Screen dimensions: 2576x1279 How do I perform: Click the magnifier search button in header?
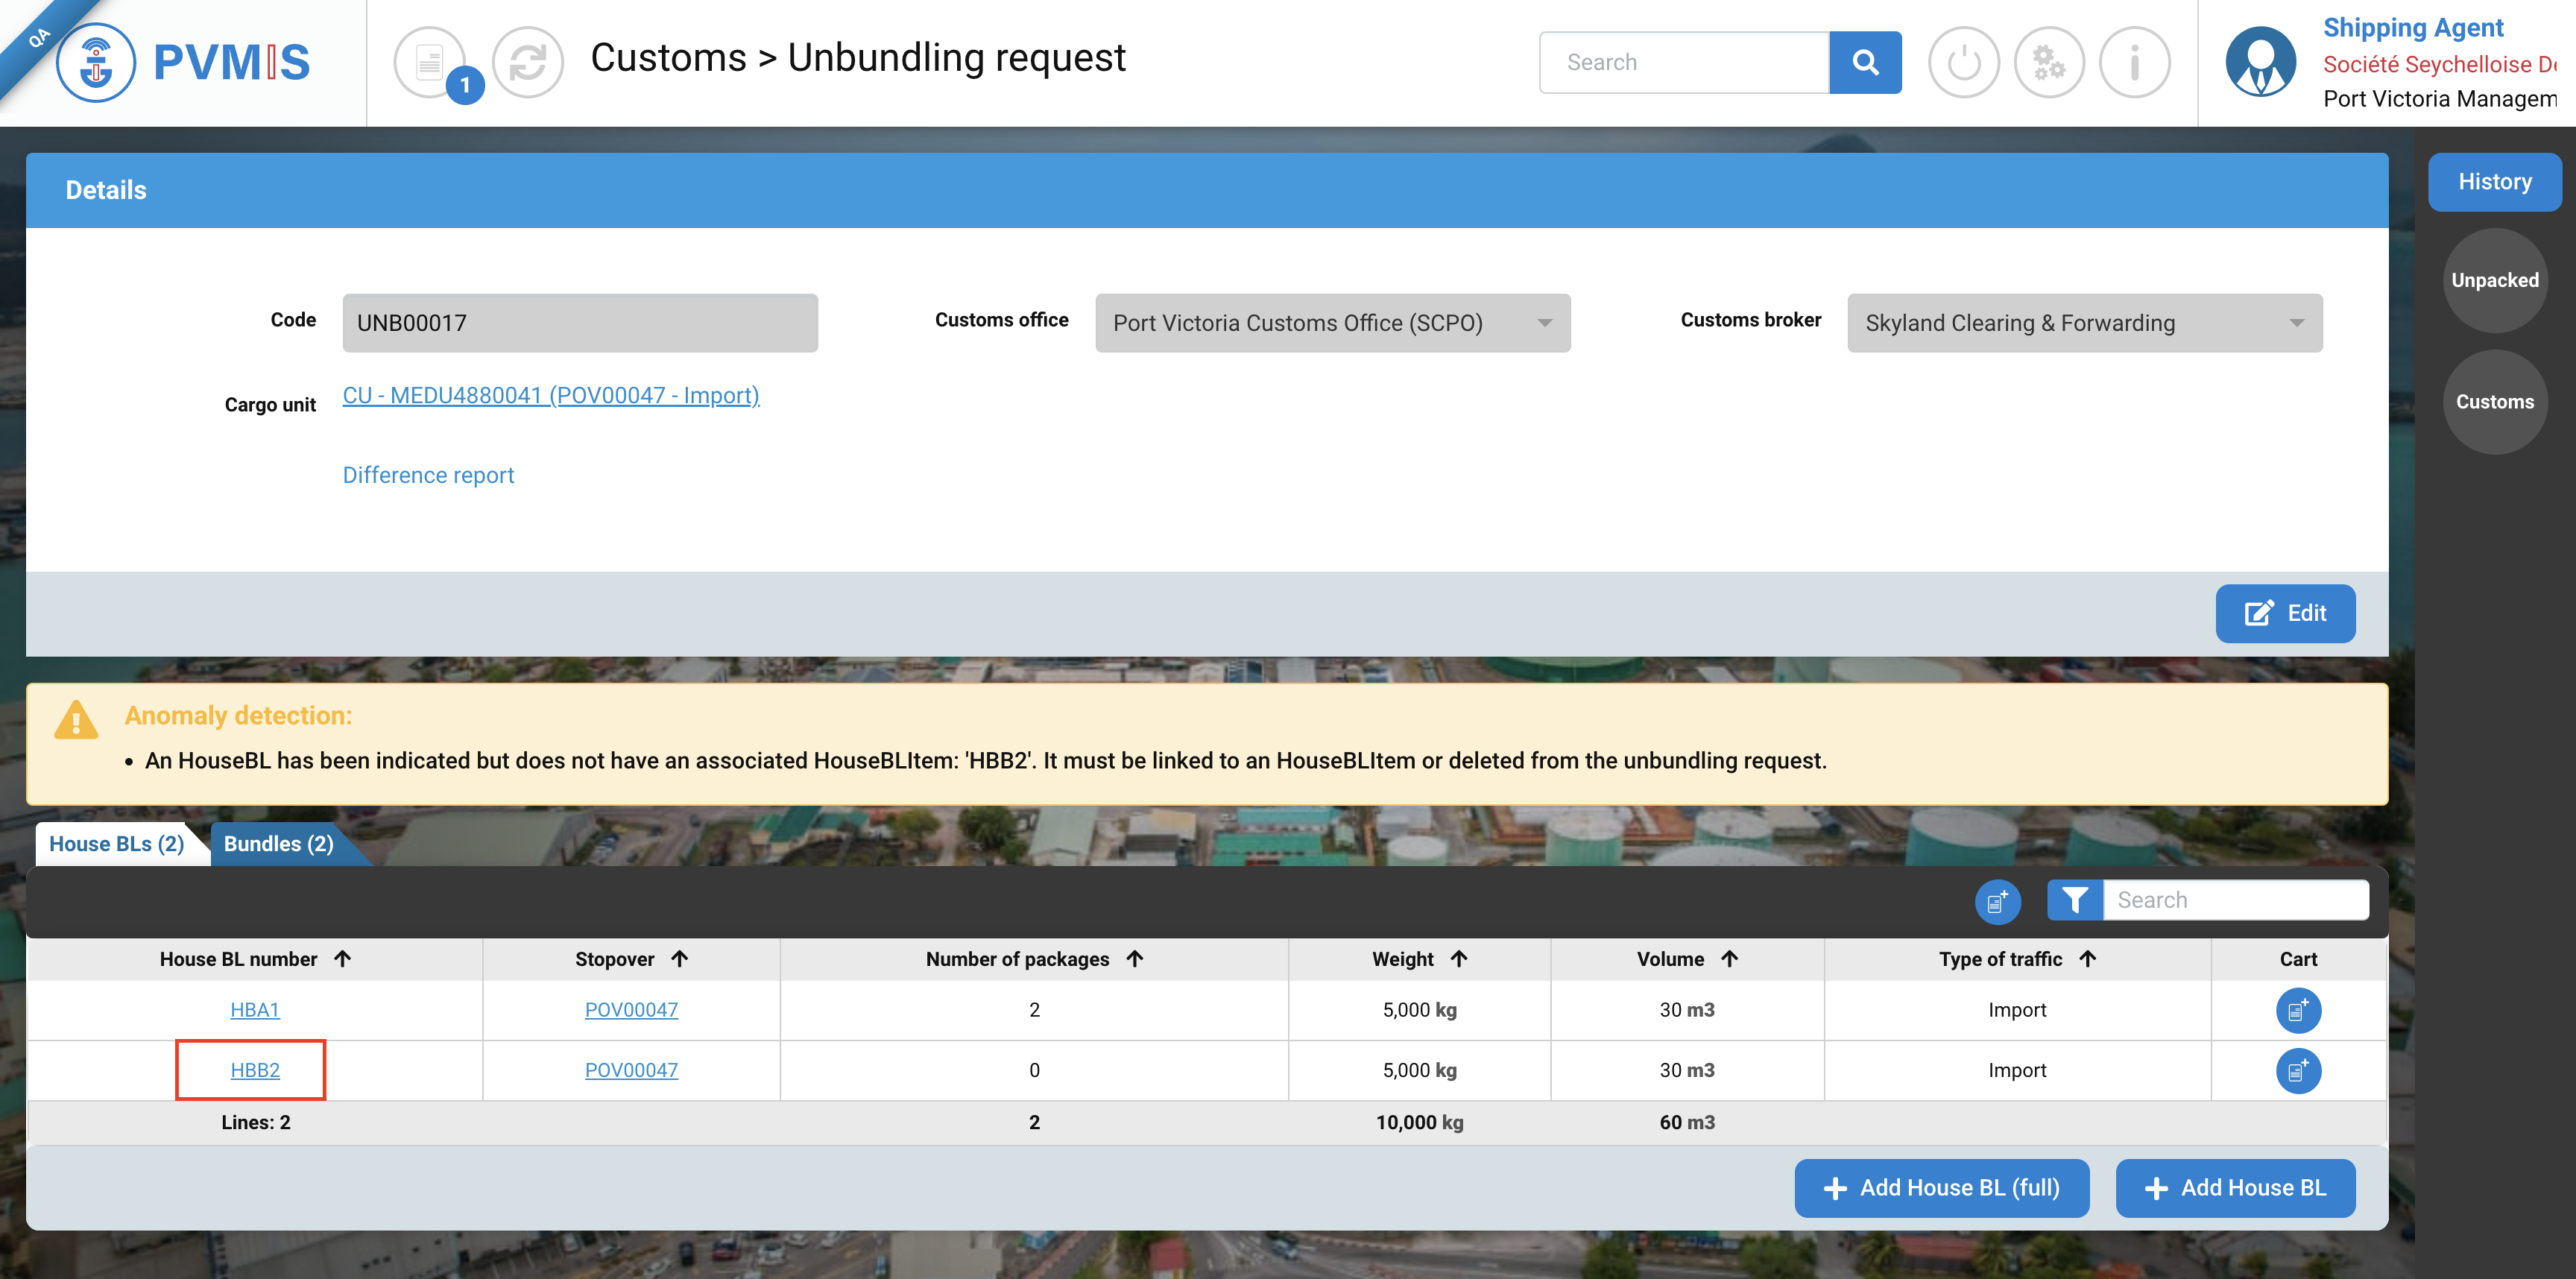point(1864,62)
